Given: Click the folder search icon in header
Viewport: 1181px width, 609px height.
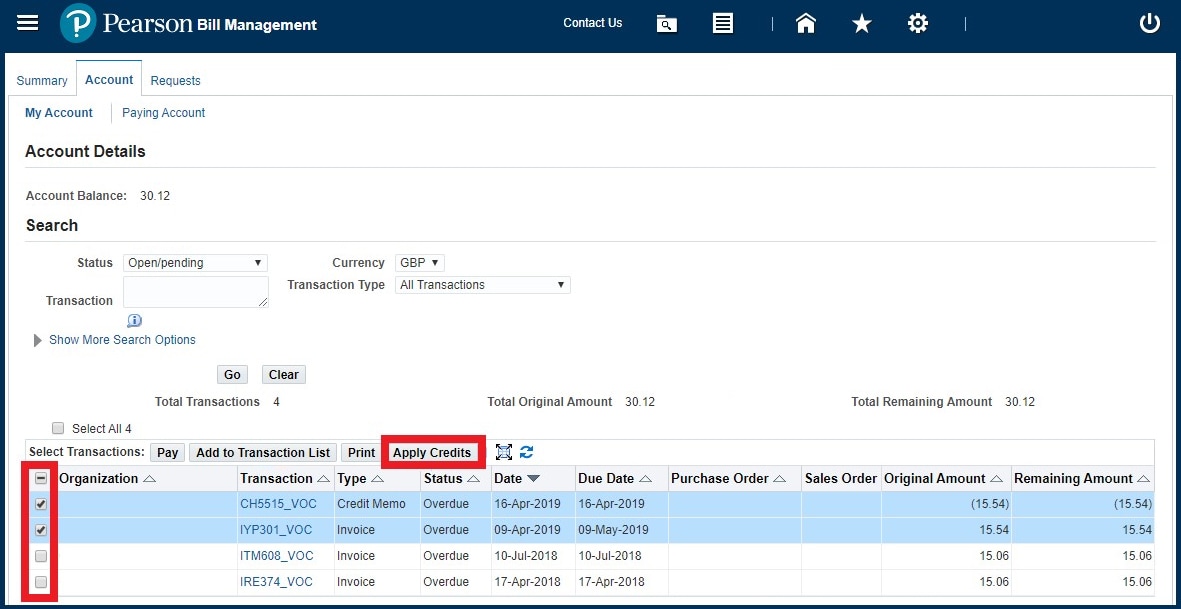Looking at the screenshot, I should tap(667, 24).
